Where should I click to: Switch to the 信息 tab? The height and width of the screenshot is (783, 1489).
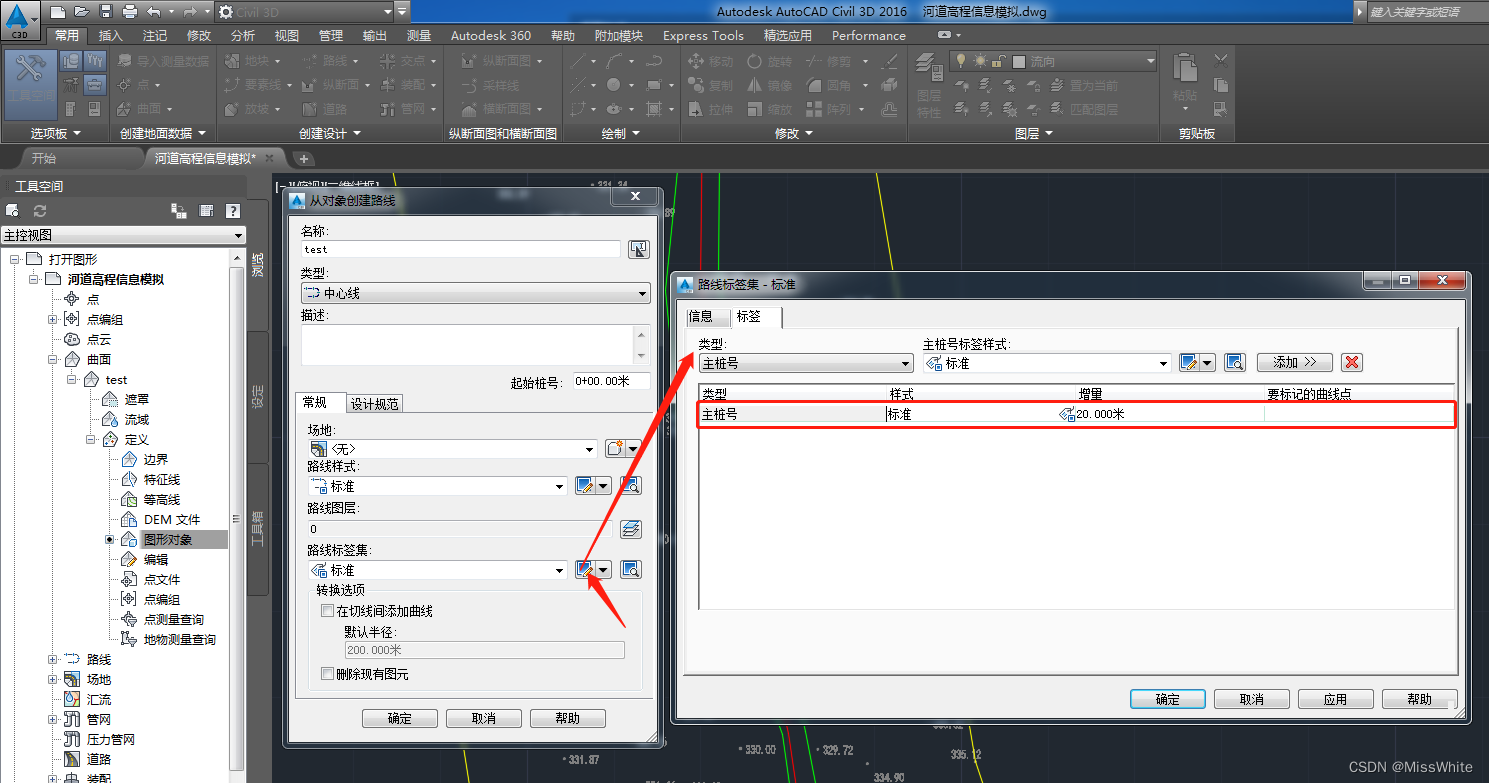point(707,316)
